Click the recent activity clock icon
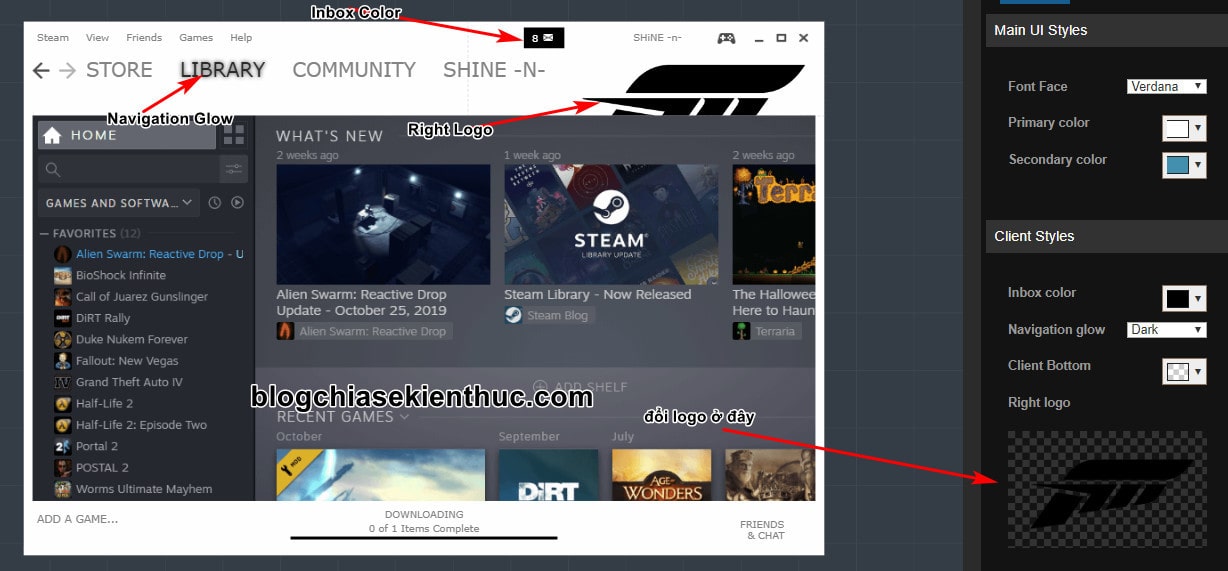1228x571 pixels. pyautogui.click(x=214, y=203)
